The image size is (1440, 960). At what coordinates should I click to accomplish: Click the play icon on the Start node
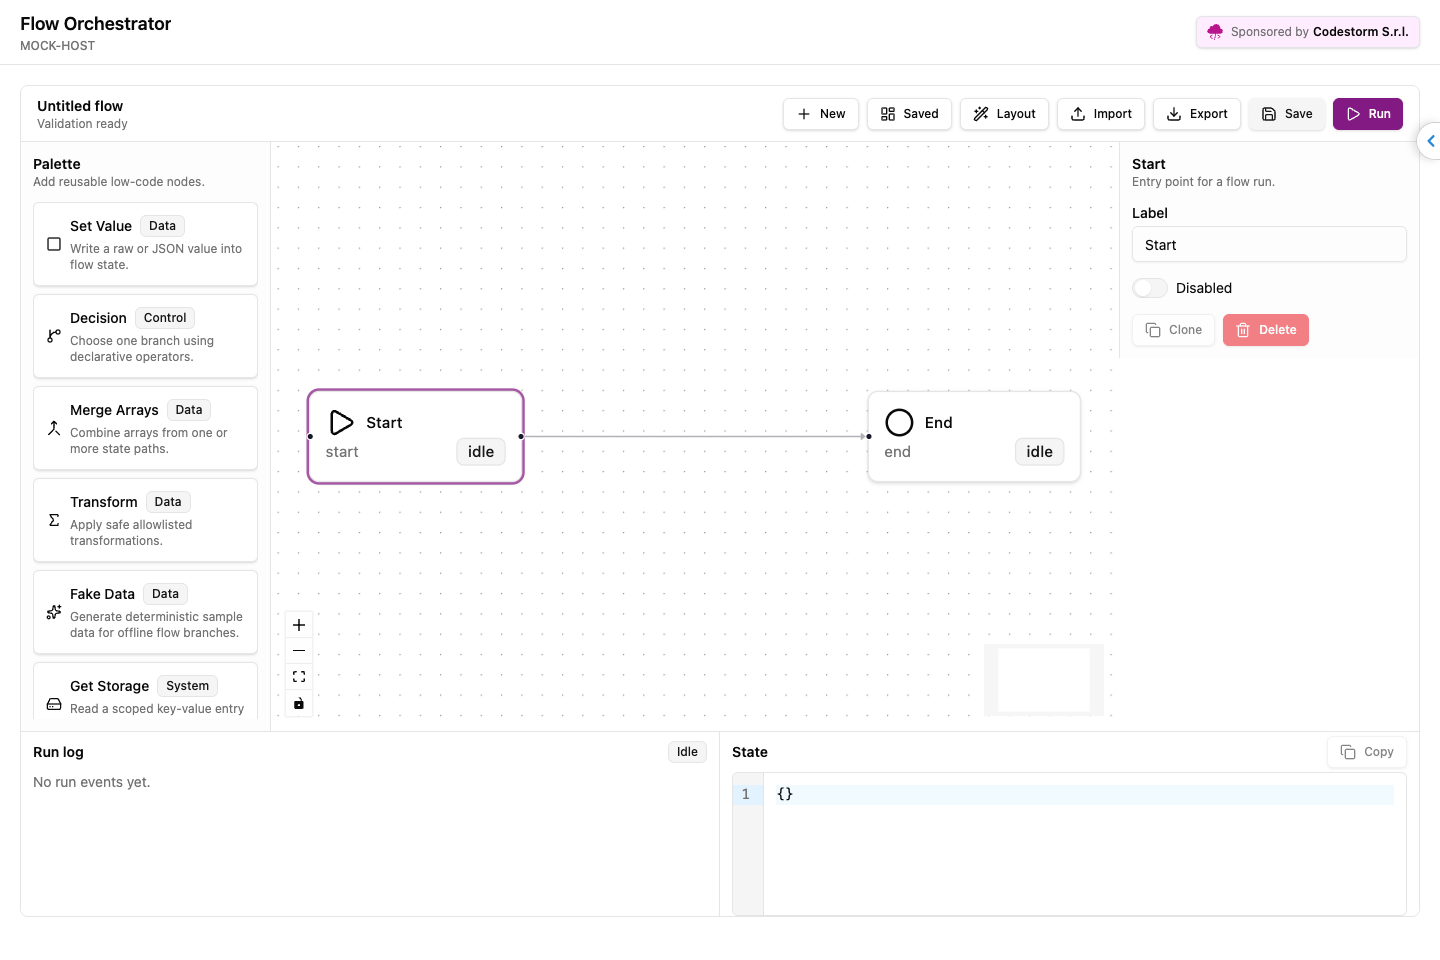(x=341, y=423)
